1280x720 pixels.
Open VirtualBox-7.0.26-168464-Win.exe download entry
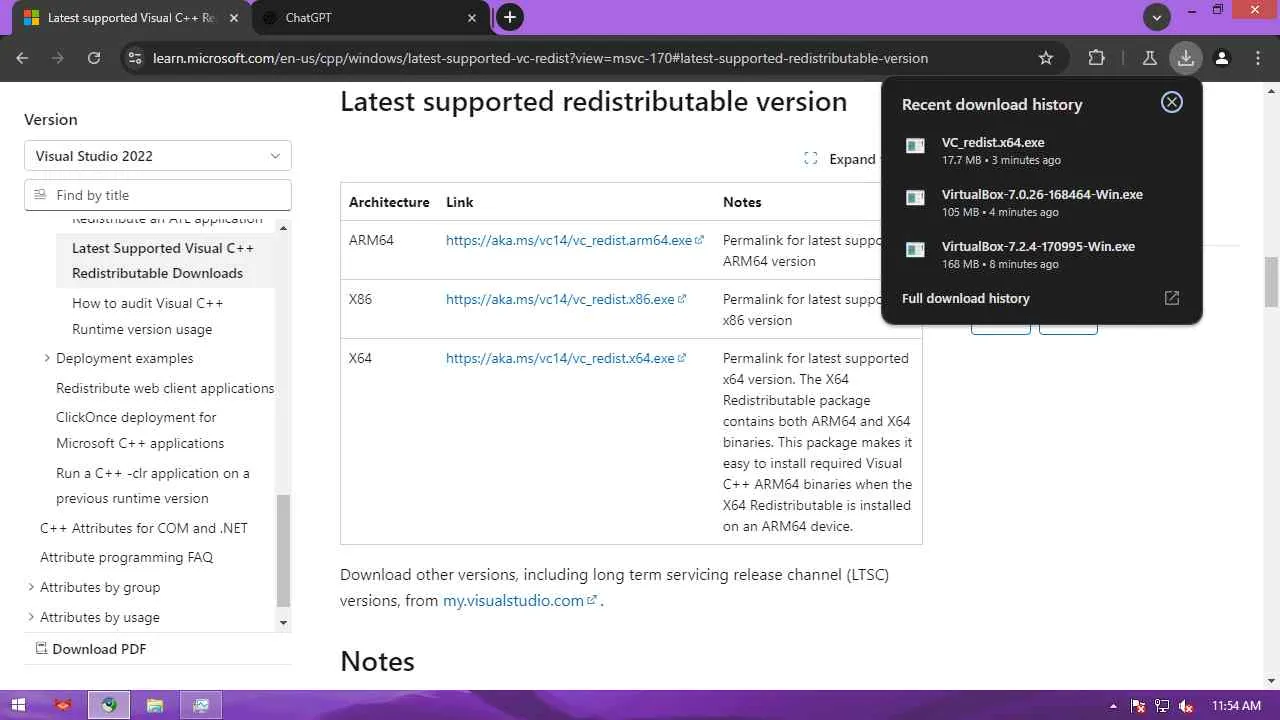[1041, 202]
